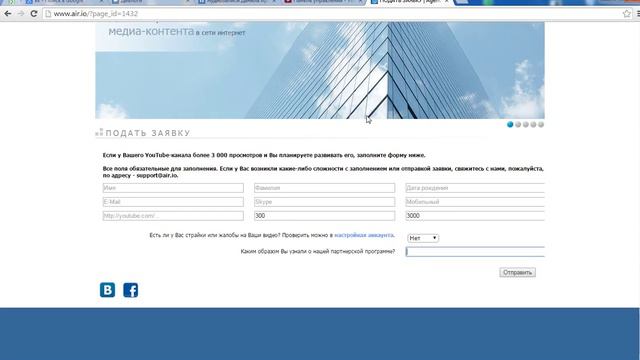
Task: Click the field containing 3000
Action: click(475, 216)
